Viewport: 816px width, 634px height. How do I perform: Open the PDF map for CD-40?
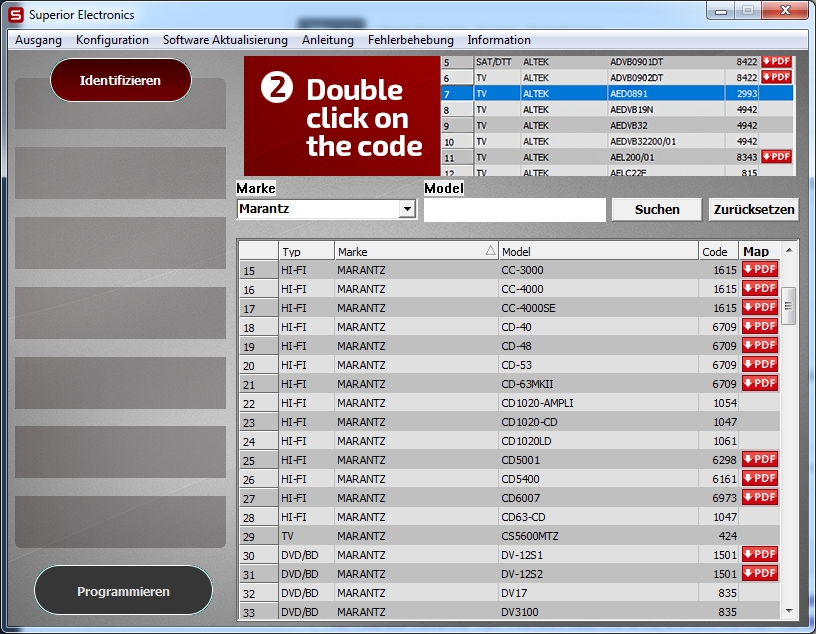(x=760, y=326)
